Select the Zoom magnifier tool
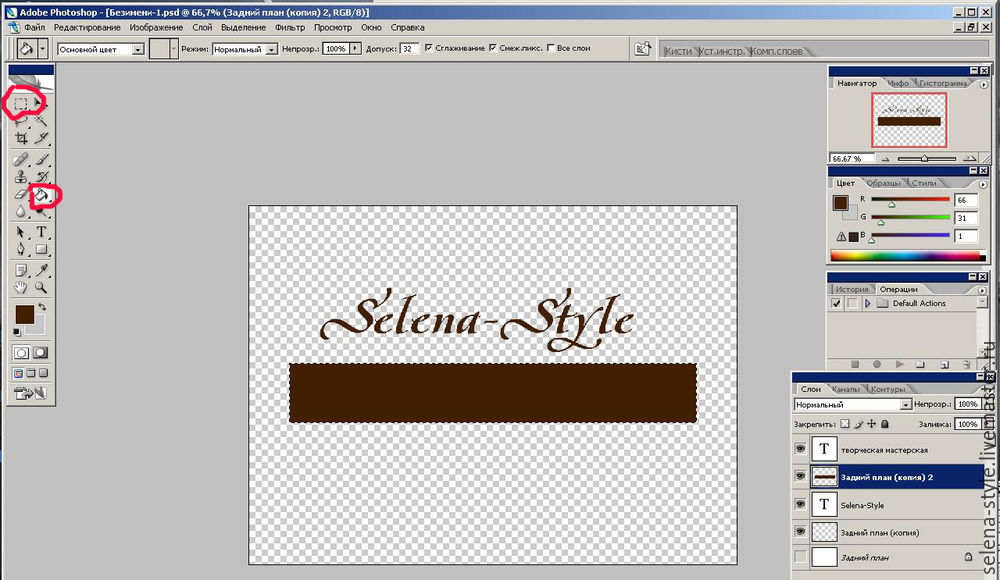The image size is (1000, 580). [41, 288]
